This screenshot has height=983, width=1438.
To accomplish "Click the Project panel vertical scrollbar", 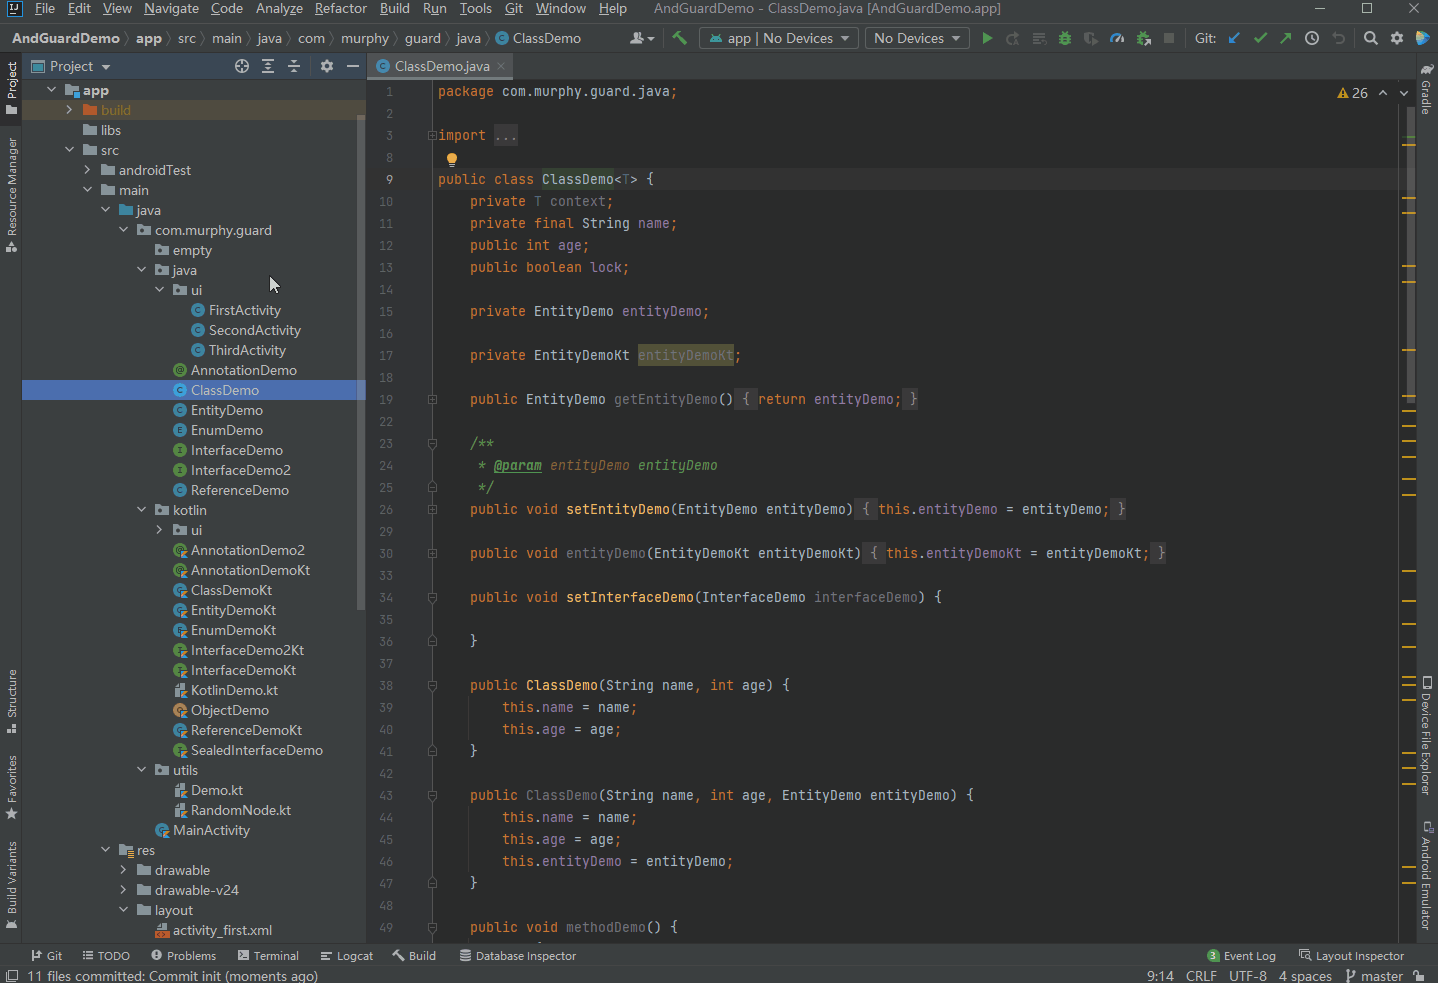I will point(361,360).
